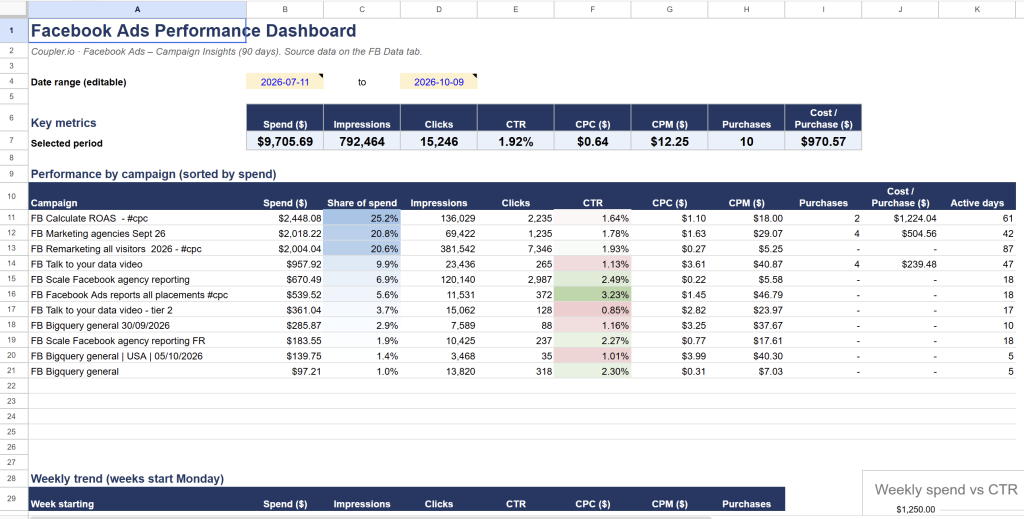Select the red 0.85% CTR cell

[x=593, y=310]
